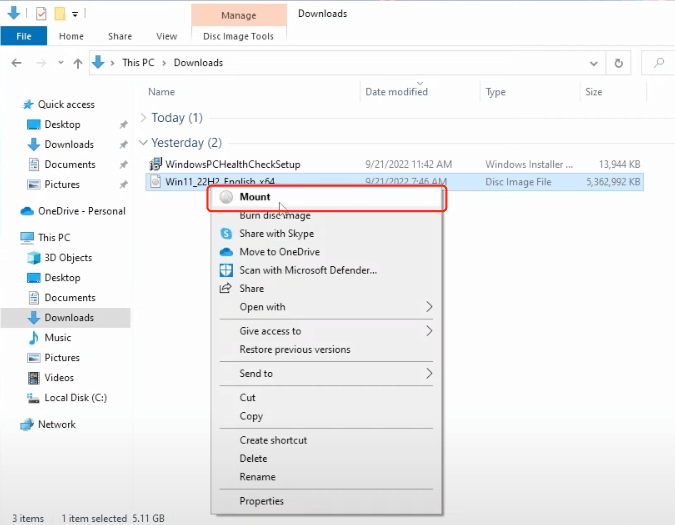The height and width of the screenshot is (525, 675).
Task: Click the Defender shield icon in context menu
Action: pos(226,270)
